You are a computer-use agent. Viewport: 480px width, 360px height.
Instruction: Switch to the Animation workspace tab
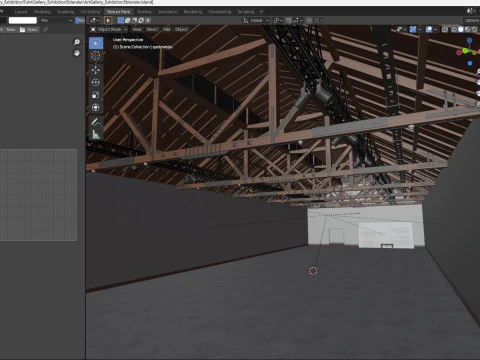tap(167, 12)
